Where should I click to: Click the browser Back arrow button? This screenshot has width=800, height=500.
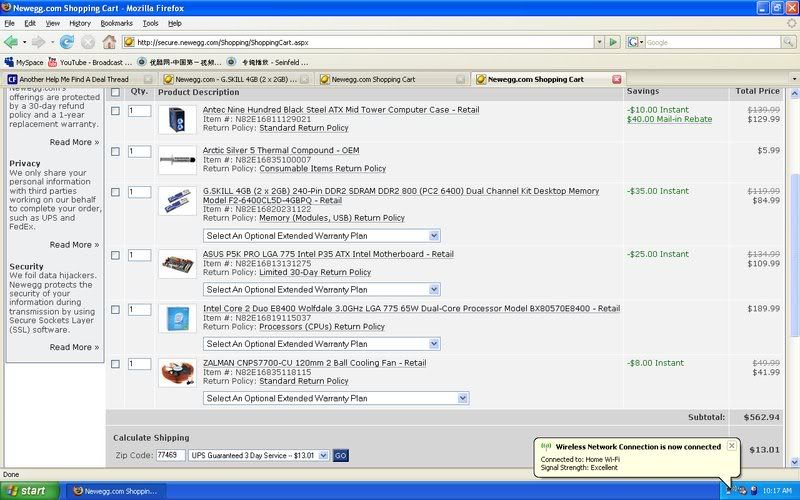pyautogui.click(x=12, y=42)
